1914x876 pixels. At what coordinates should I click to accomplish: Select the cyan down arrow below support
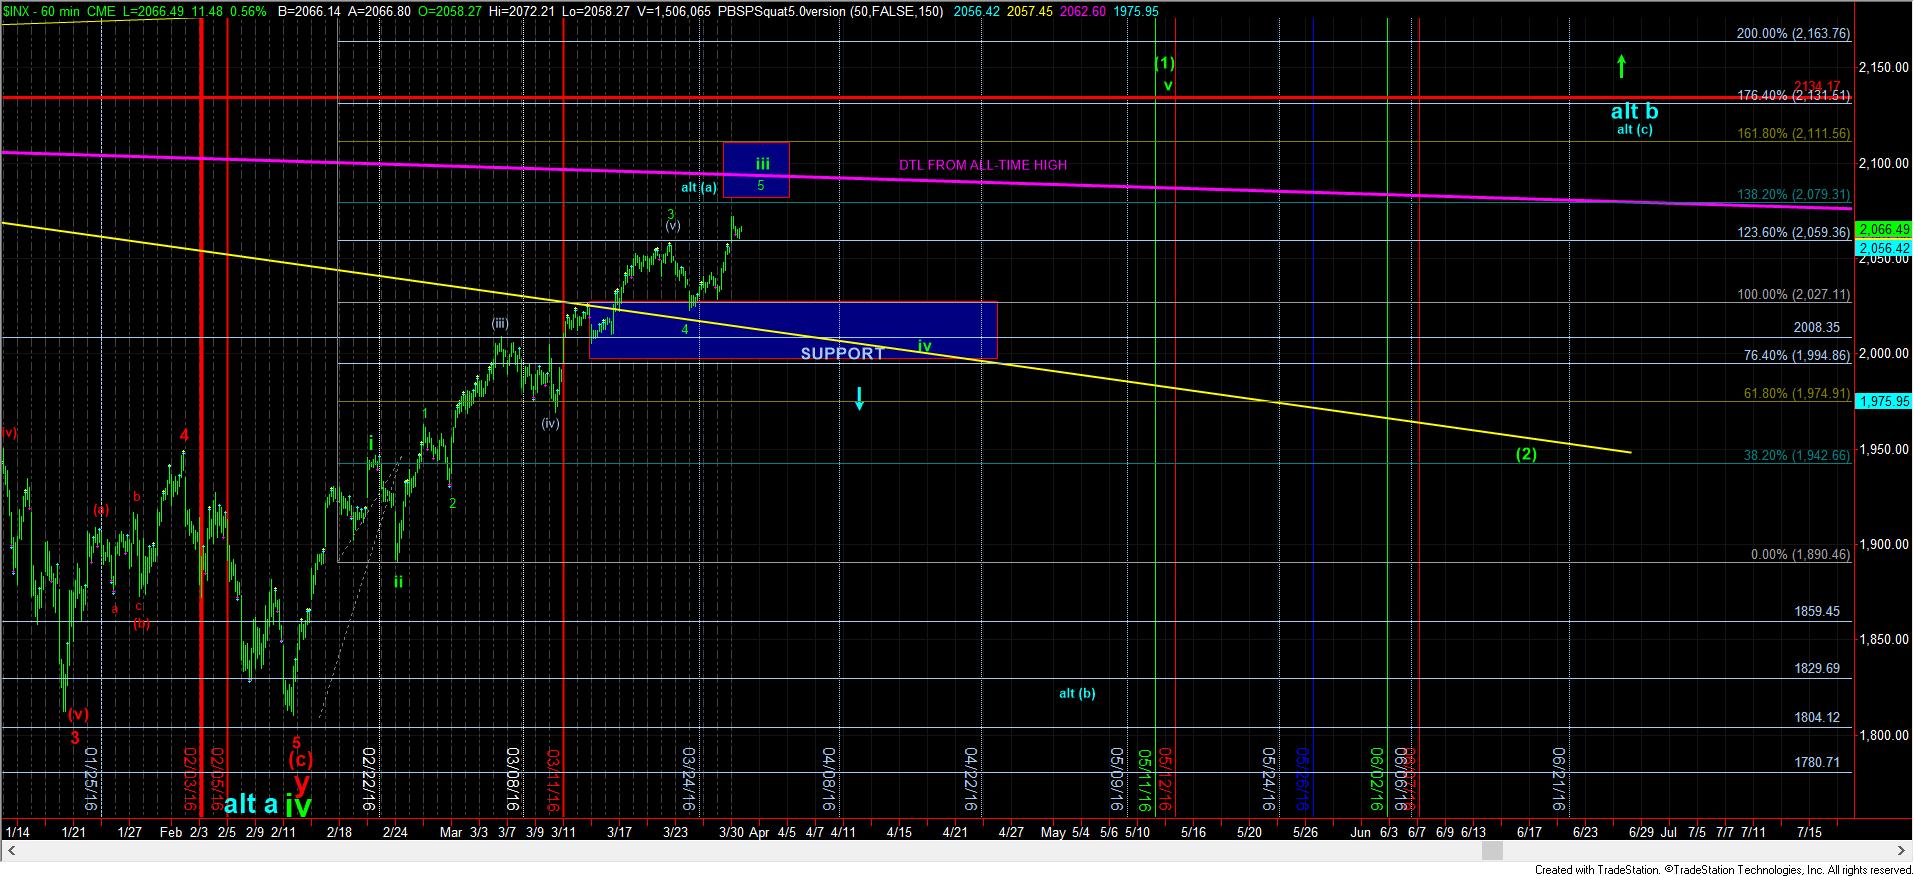pyautogui.click(x=859, y=398)
